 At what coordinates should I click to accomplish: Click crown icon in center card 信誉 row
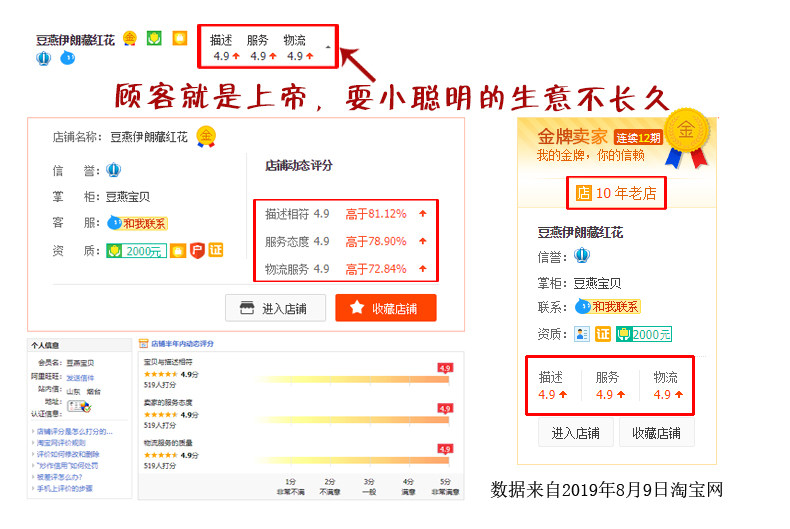(113, 170)
